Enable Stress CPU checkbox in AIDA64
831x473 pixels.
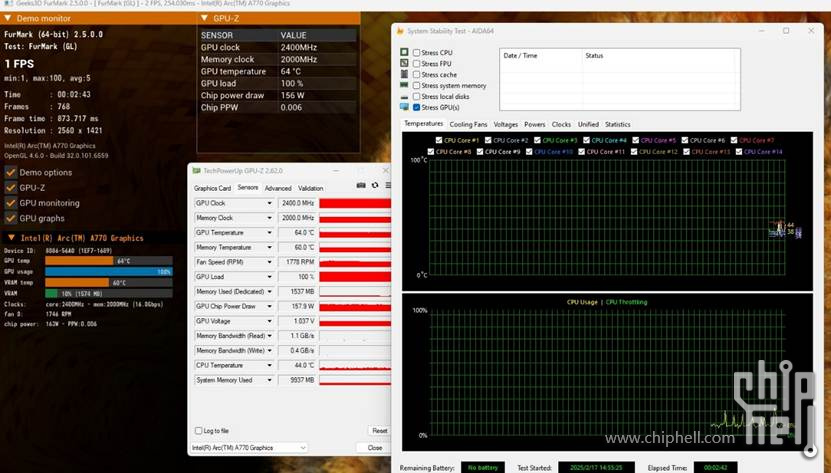coord(417,52)
